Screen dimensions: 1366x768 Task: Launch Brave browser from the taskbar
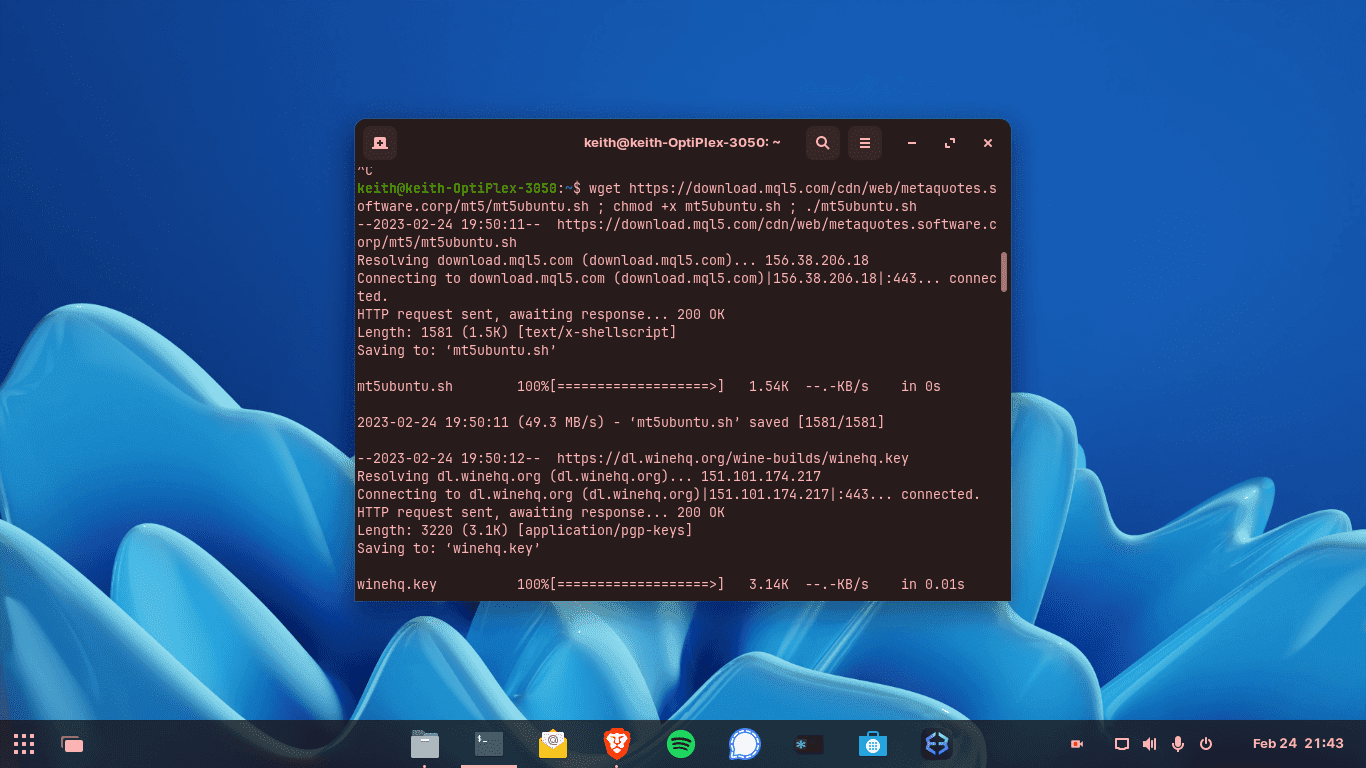click(617, 744)
